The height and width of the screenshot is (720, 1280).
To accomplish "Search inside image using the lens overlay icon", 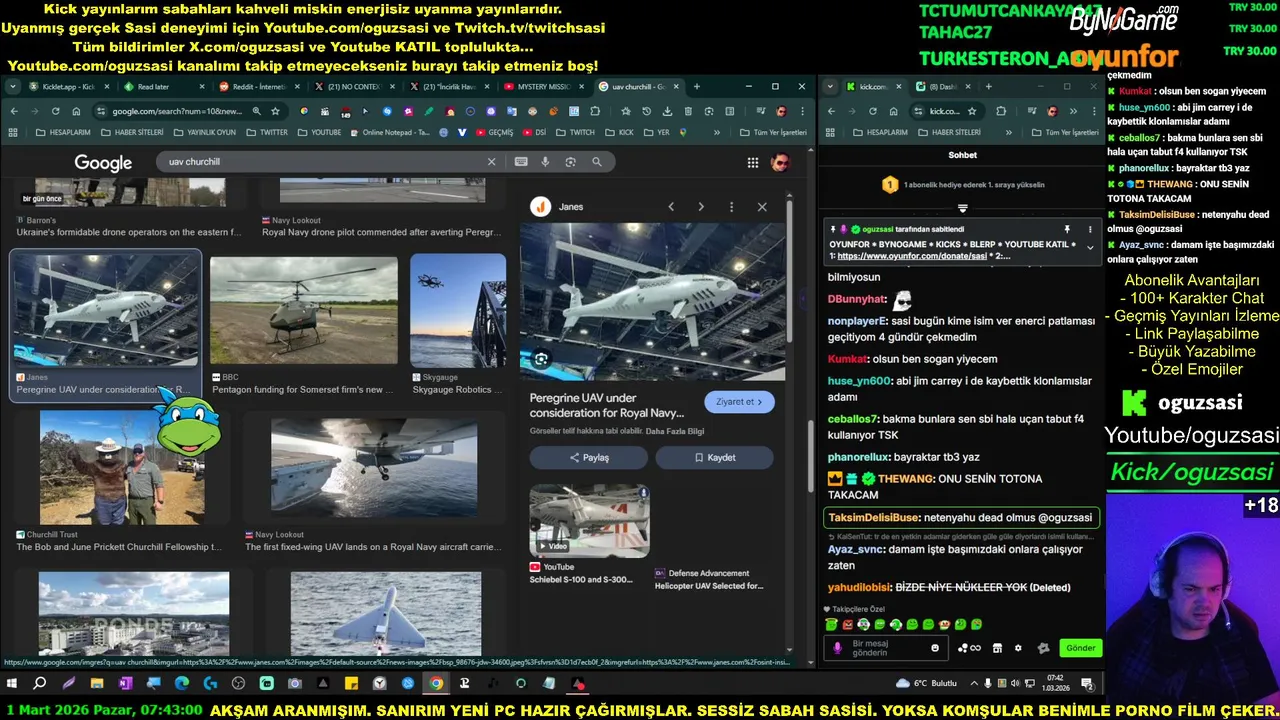I will [541, 359].
